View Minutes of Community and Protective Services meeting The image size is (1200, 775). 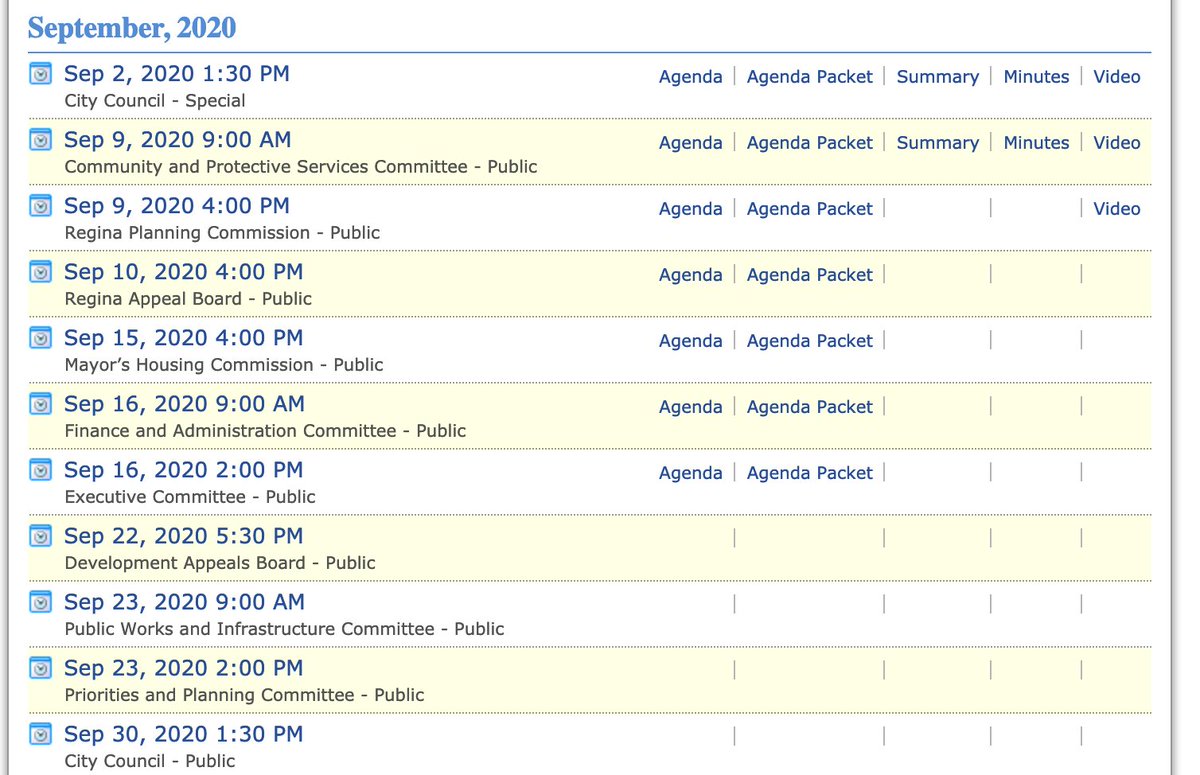pos(1036,142)
